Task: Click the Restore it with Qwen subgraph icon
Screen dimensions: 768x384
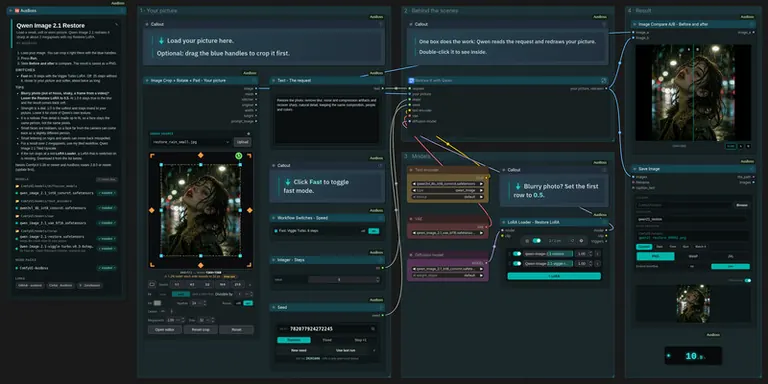Action: [x=411, y=80]
